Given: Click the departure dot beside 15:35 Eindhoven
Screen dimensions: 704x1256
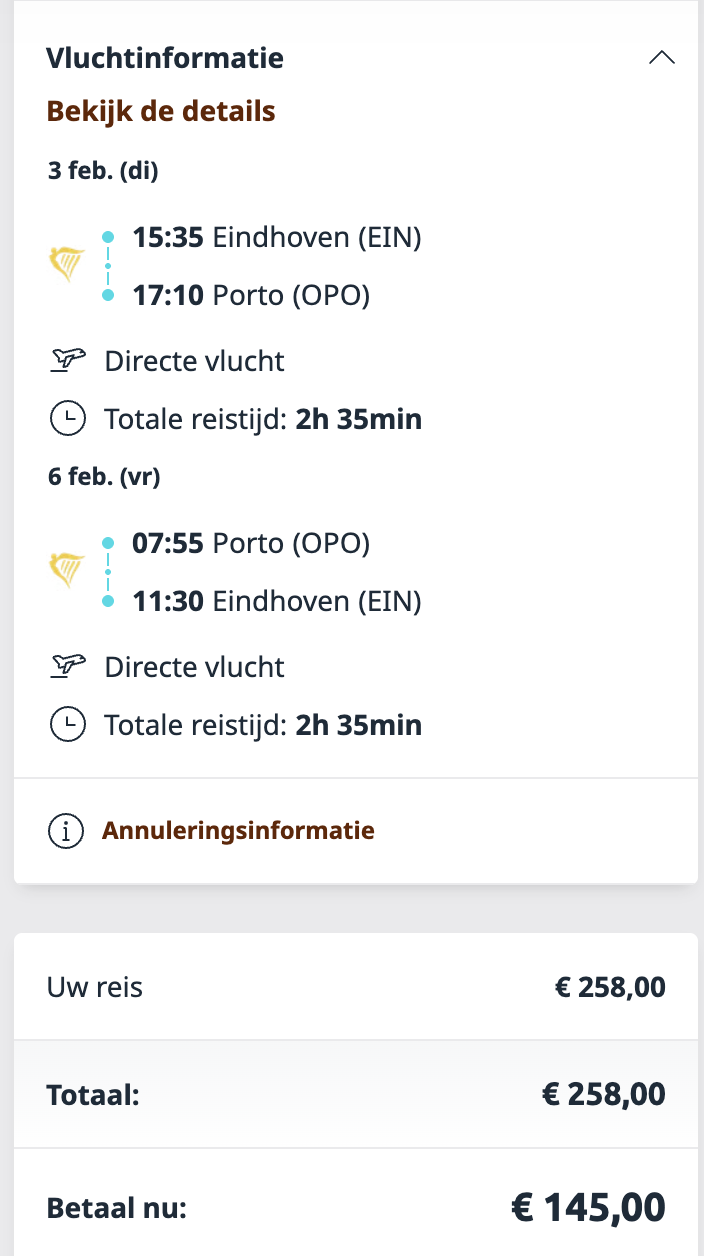Looking at the screenshot, I should click(108, 236).
